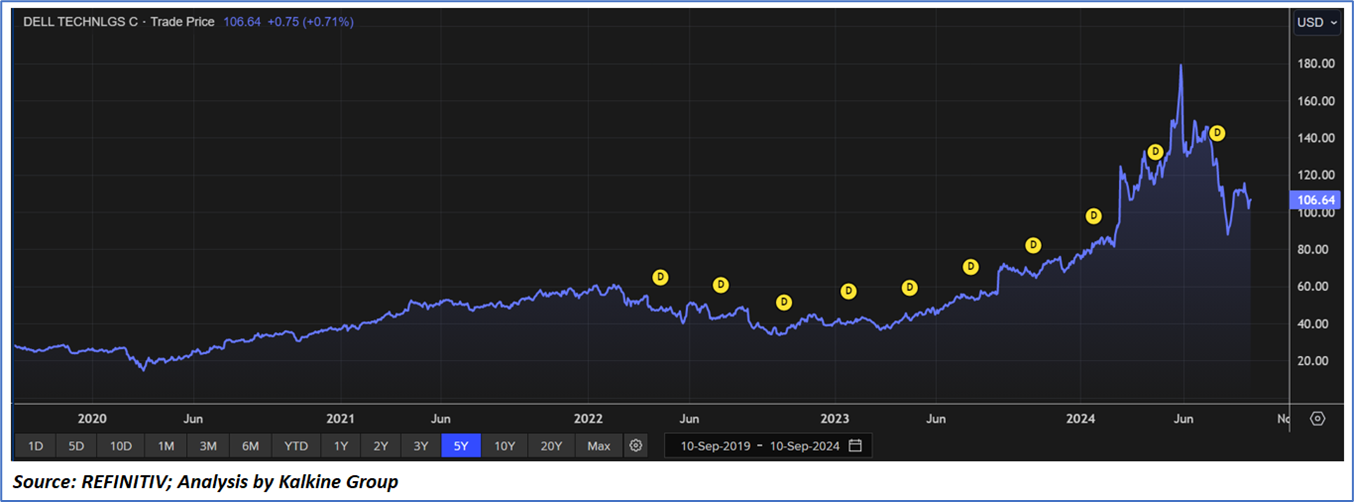
Task: Choose the 3Y range button
Action: [421, 445]
